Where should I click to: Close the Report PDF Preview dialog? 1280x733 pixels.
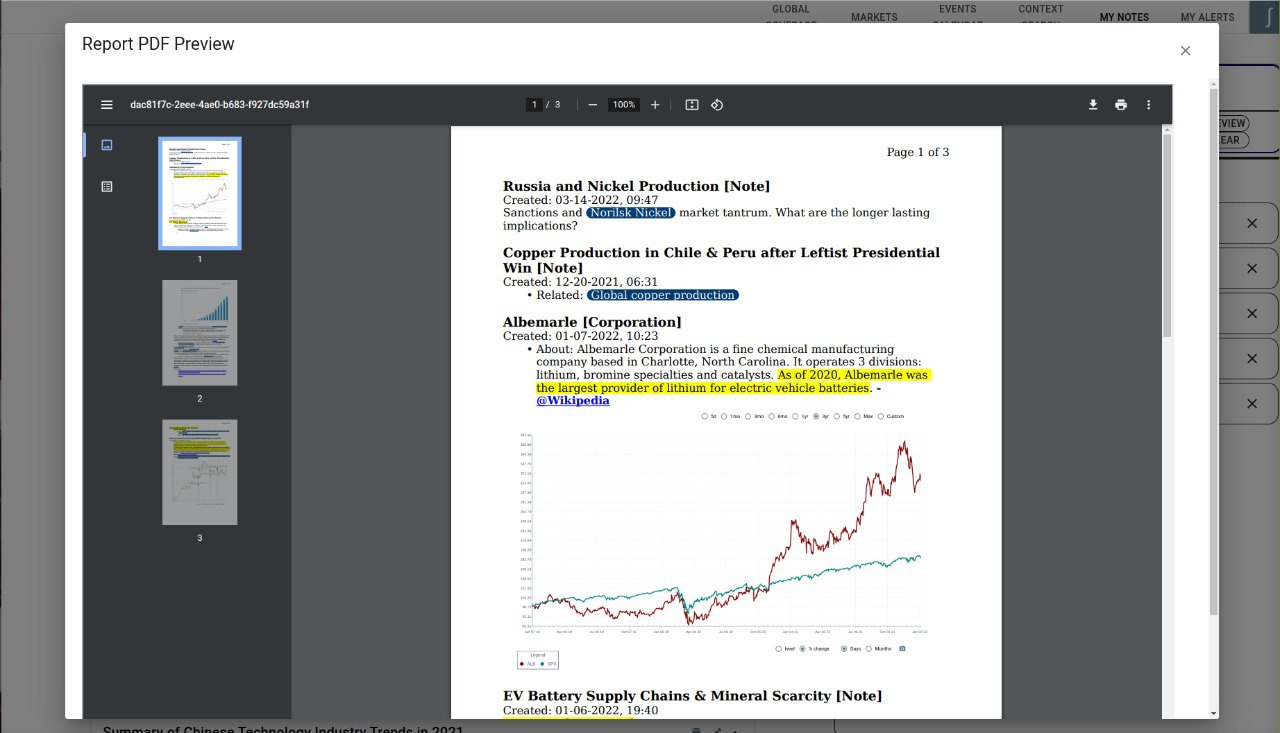click(1185, 51)
